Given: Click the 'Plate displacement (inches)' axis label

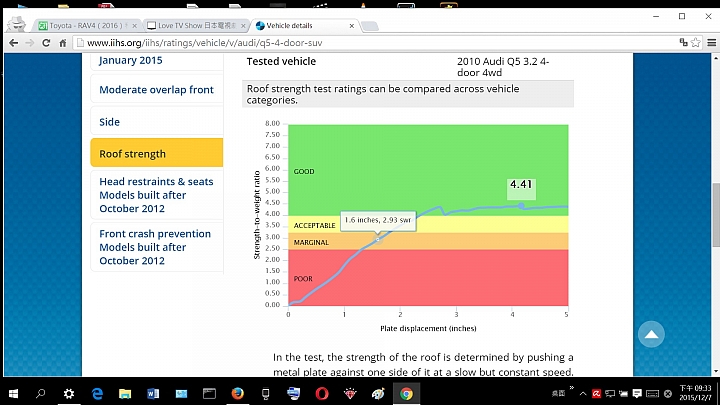Looking at the screenshot, I should (x=428, y=328).
